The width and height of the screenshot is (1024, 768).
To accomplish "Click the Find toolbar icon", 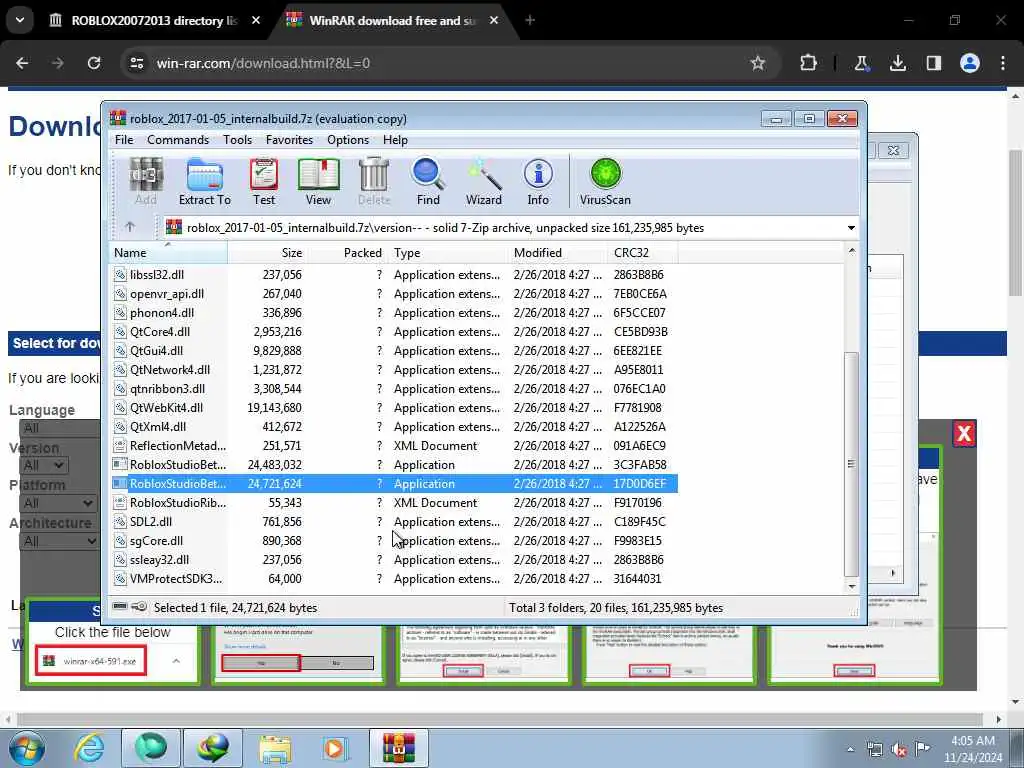I will [x=428, y=182].
